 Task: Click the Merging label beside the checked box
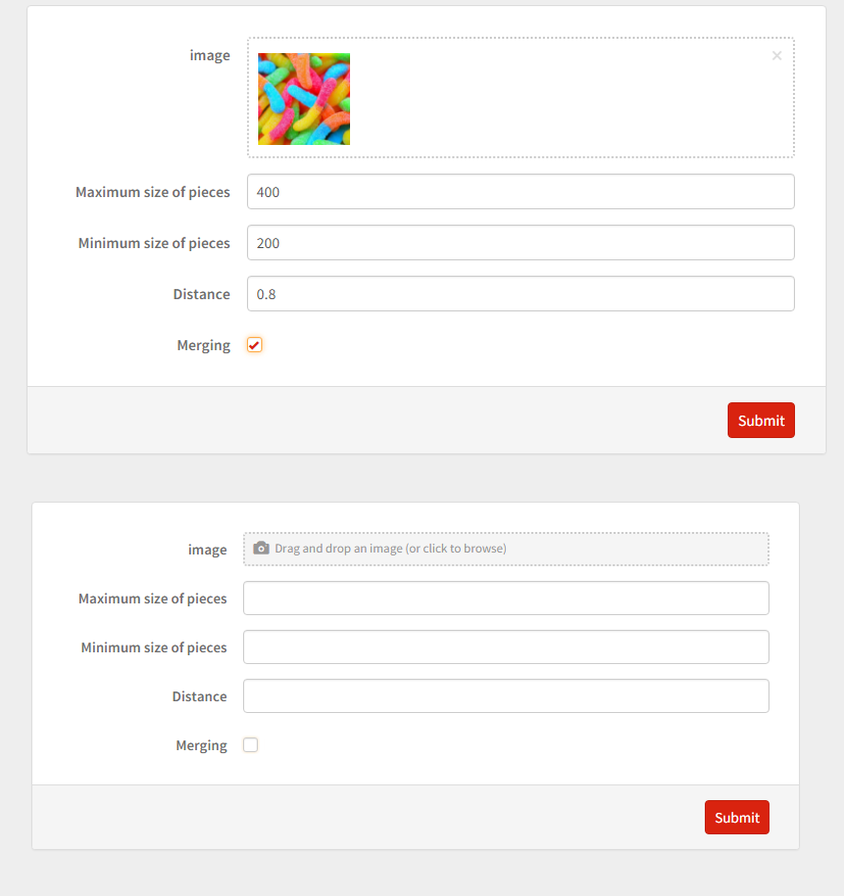point(203,346)
